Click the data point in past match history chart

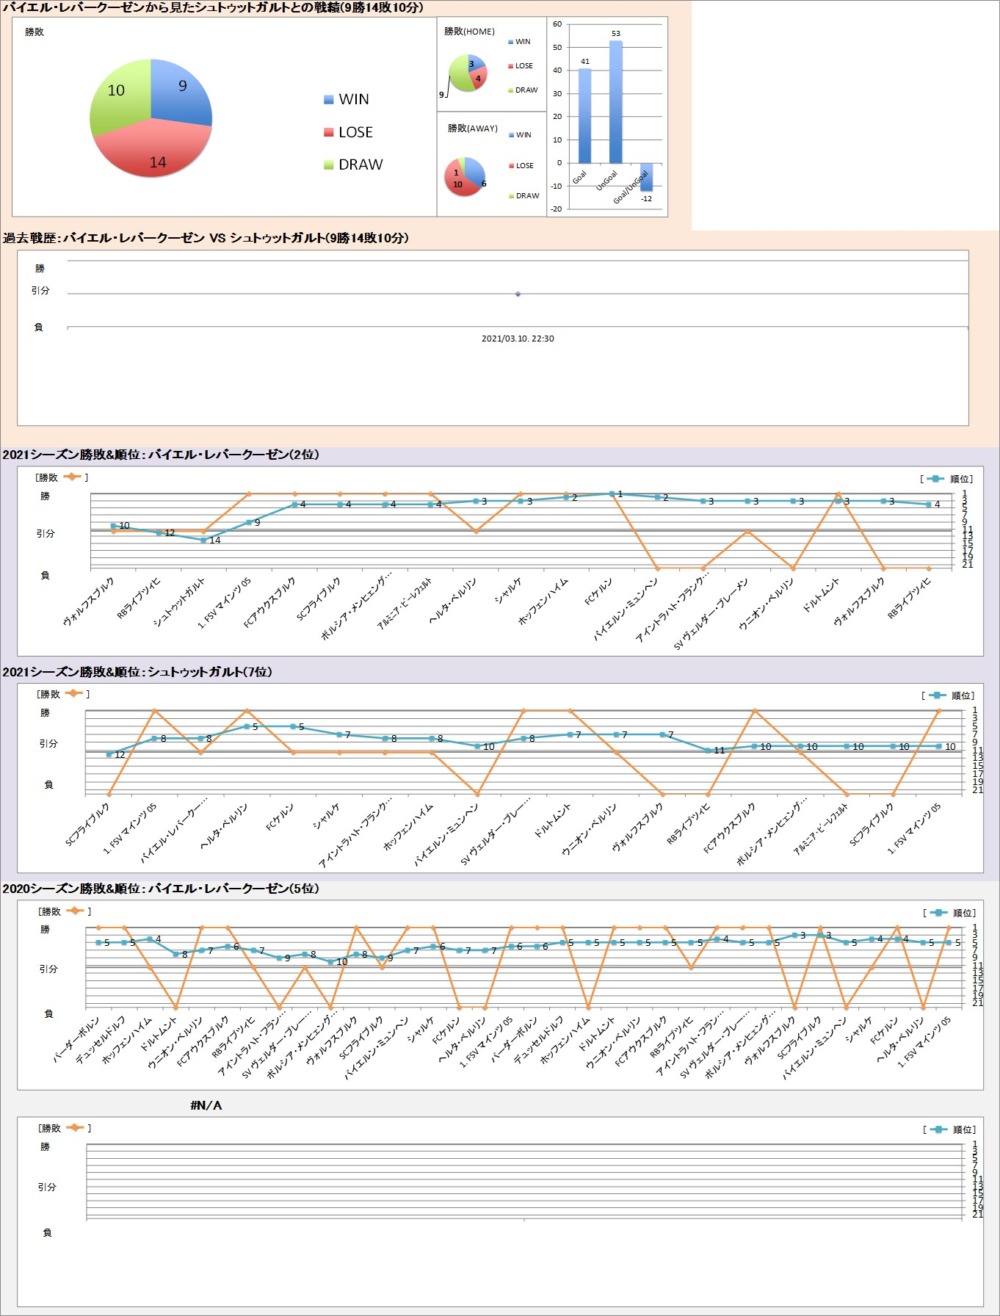pyautogui.click(x=517, y=294)
